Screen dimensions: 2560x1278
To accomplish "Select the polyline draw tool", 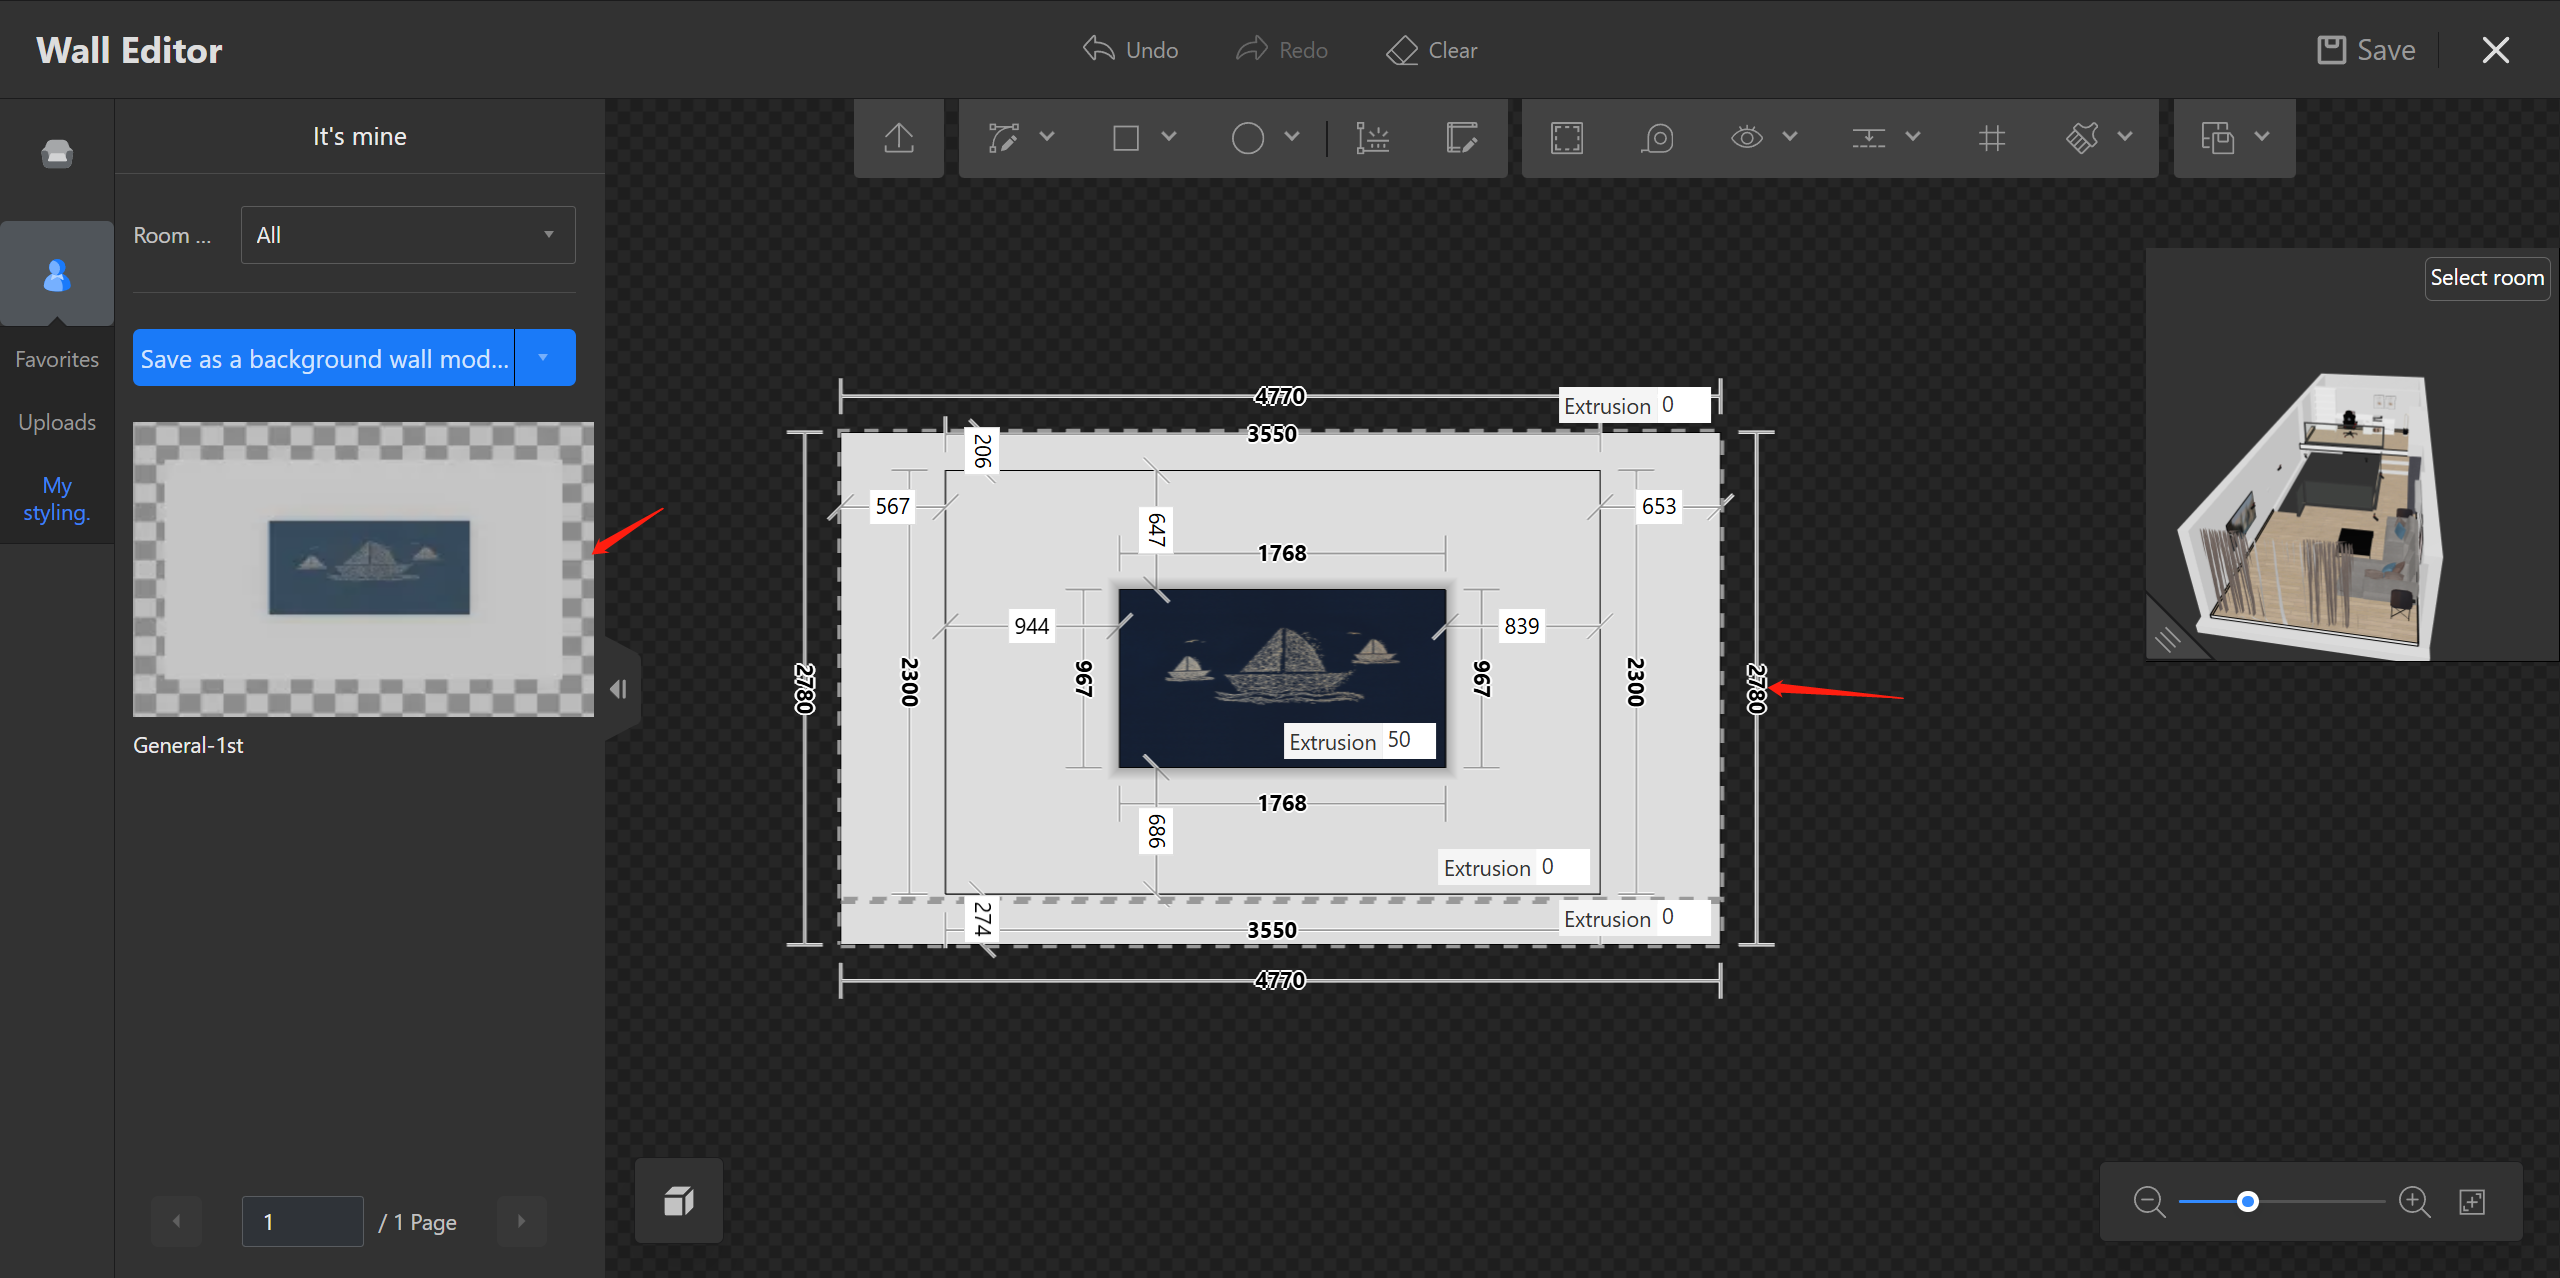I will [x=1004, y=138].
